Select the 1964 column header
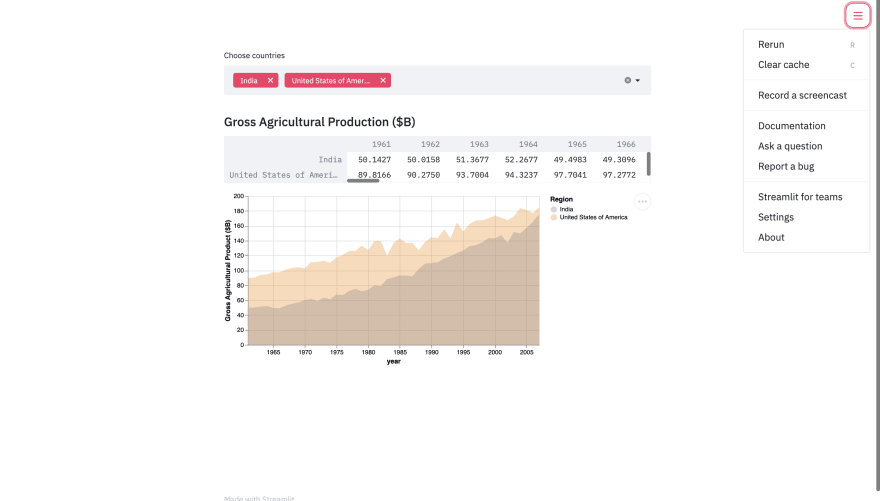880x501 pixels. tap(528, 144)
